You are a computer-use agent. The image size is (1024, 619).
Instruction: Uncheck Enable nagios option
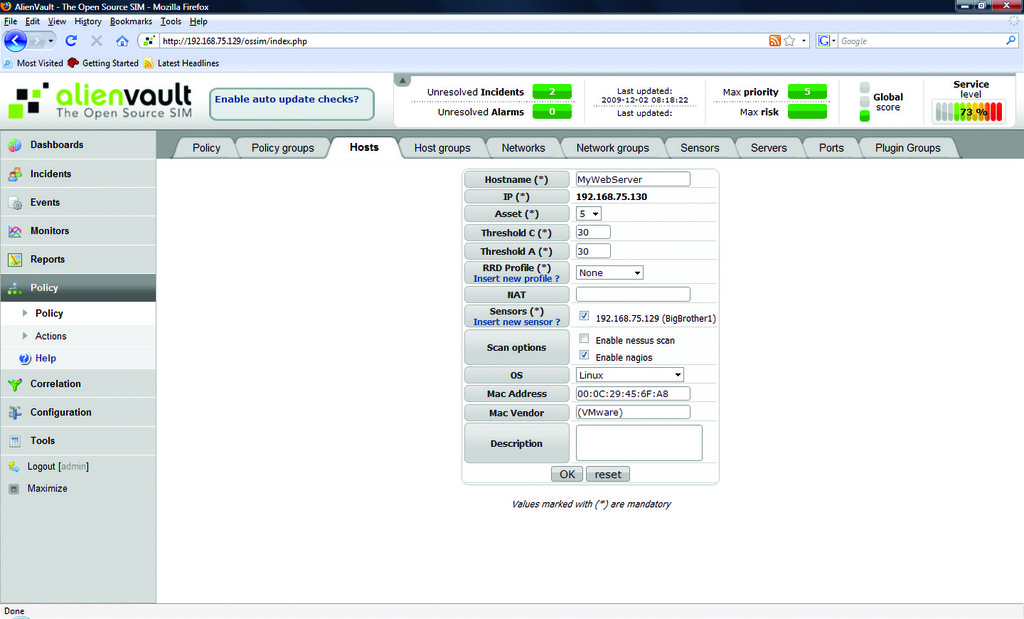584,356
